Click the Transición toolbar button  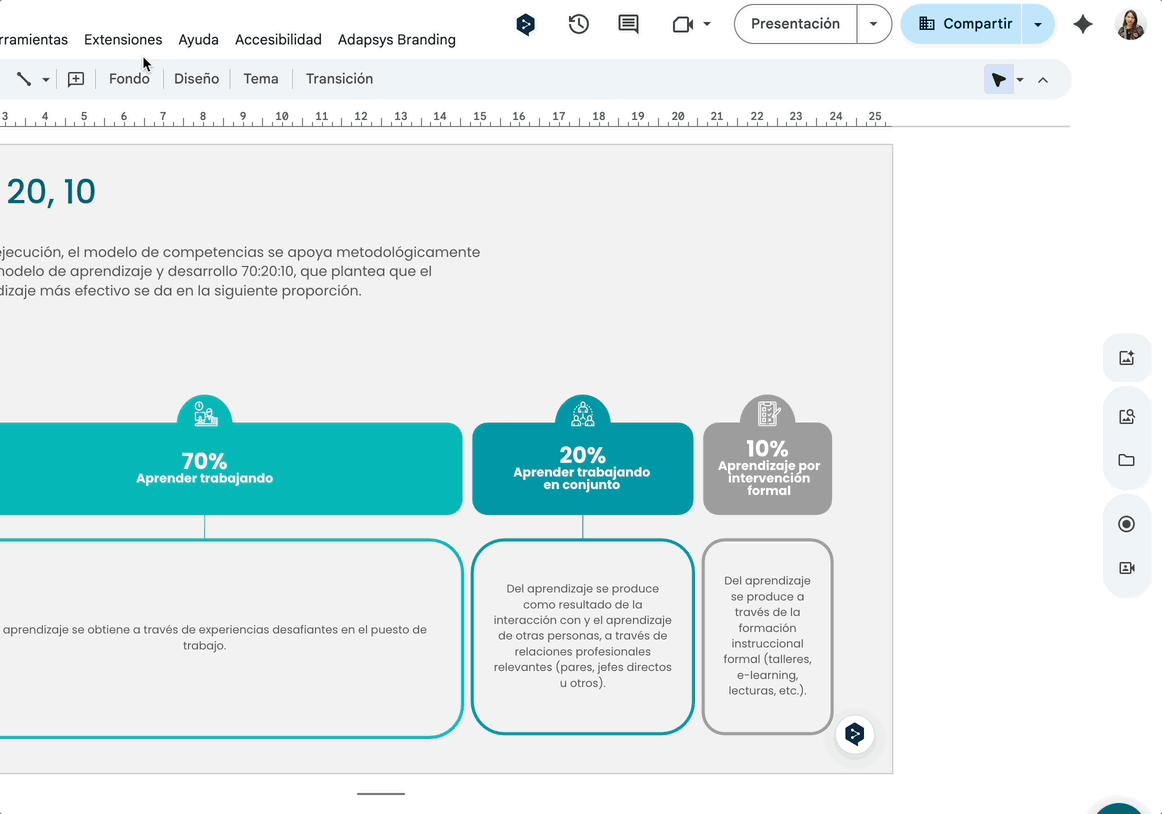point(339,79)
